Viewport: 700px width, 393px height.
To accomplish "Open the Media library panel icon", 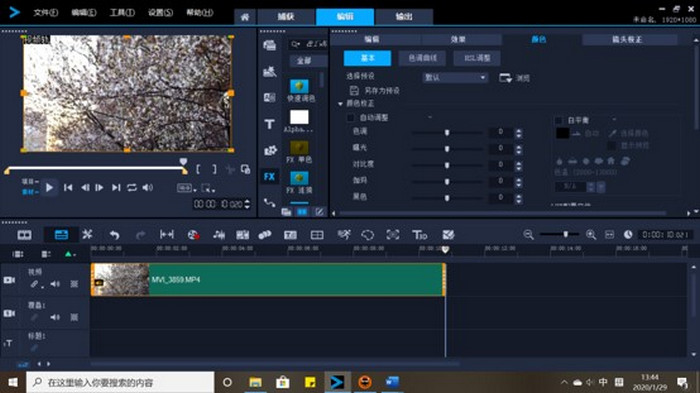I will (270, 45).
